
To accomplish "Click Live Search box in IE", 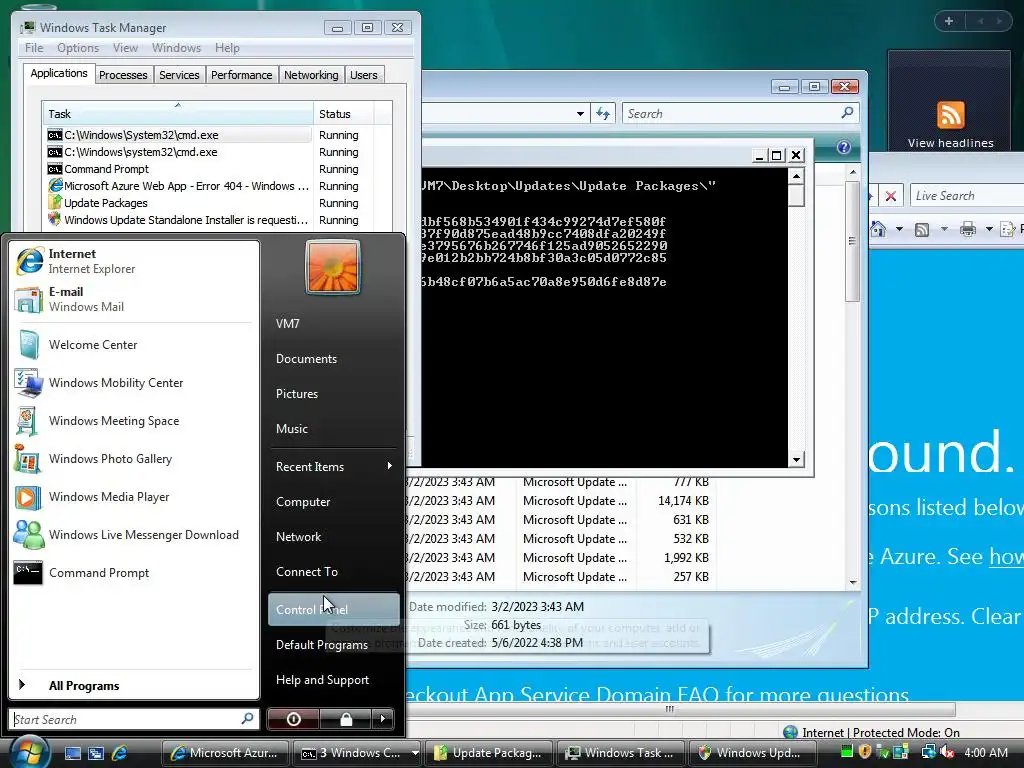I will pos(967,195).
